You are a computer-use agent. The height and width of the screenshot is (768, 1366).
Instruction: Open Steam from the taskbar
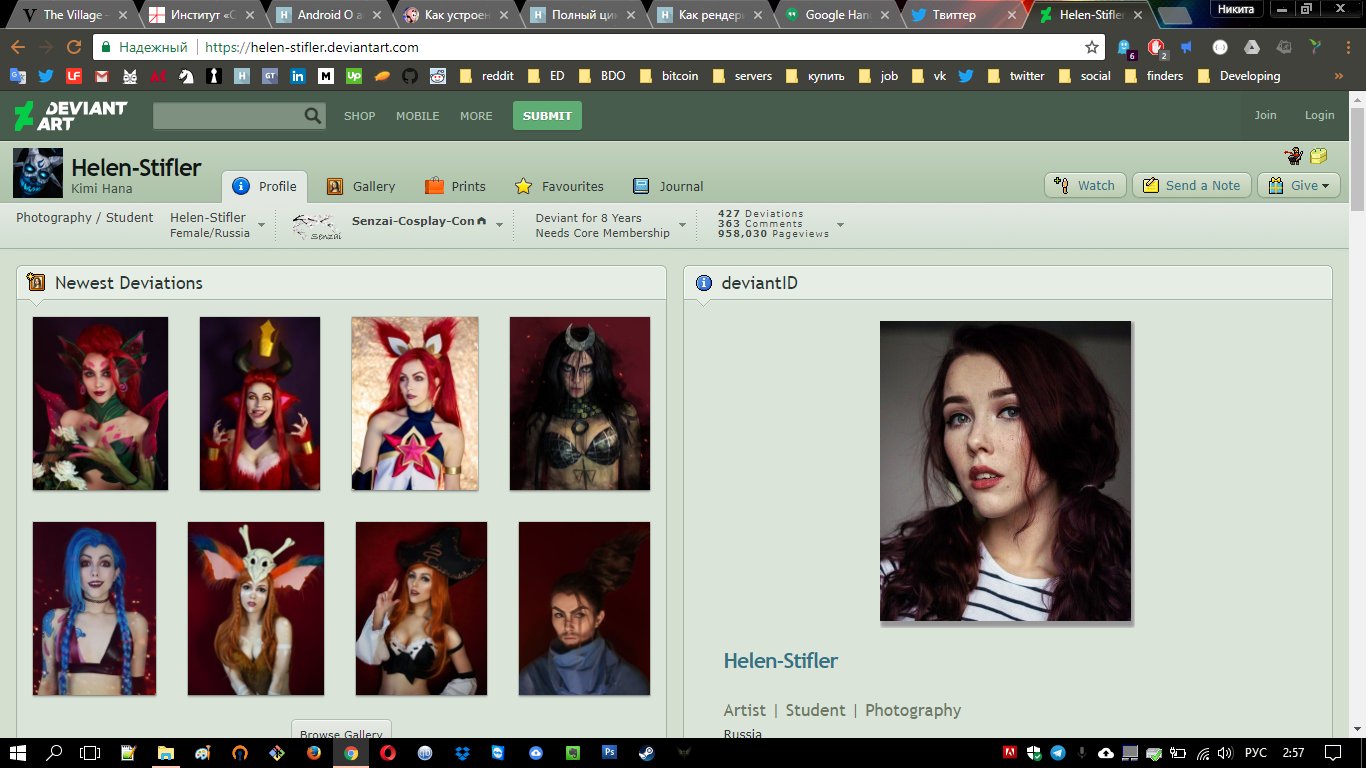pos(646,752)
